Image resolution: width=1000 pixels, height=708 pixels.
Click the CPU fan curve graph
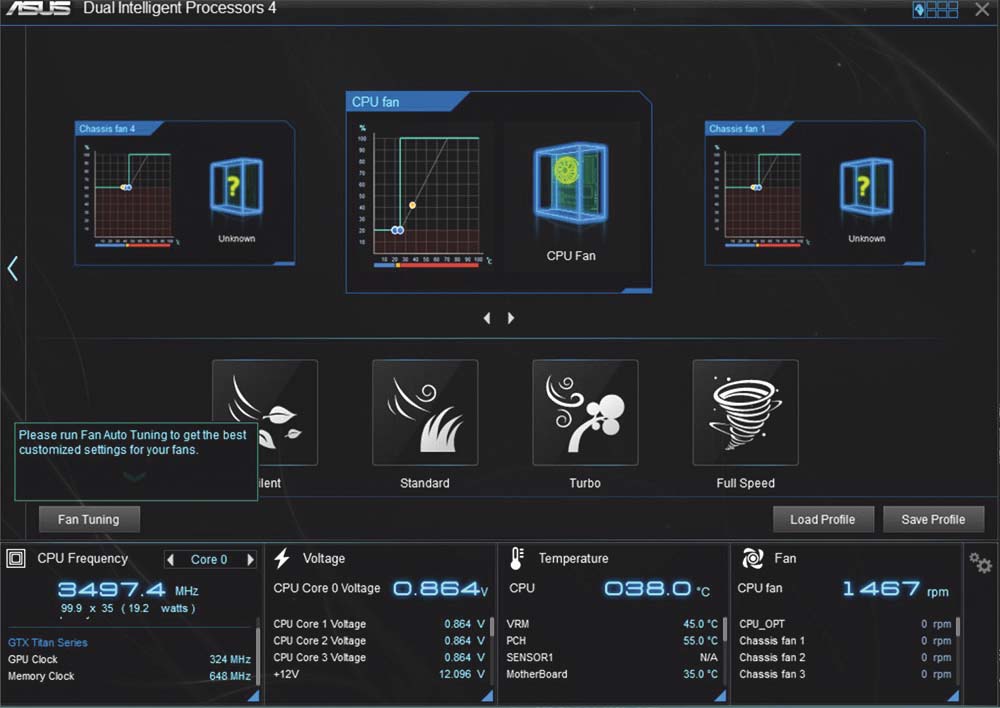[x=425, y=195]
